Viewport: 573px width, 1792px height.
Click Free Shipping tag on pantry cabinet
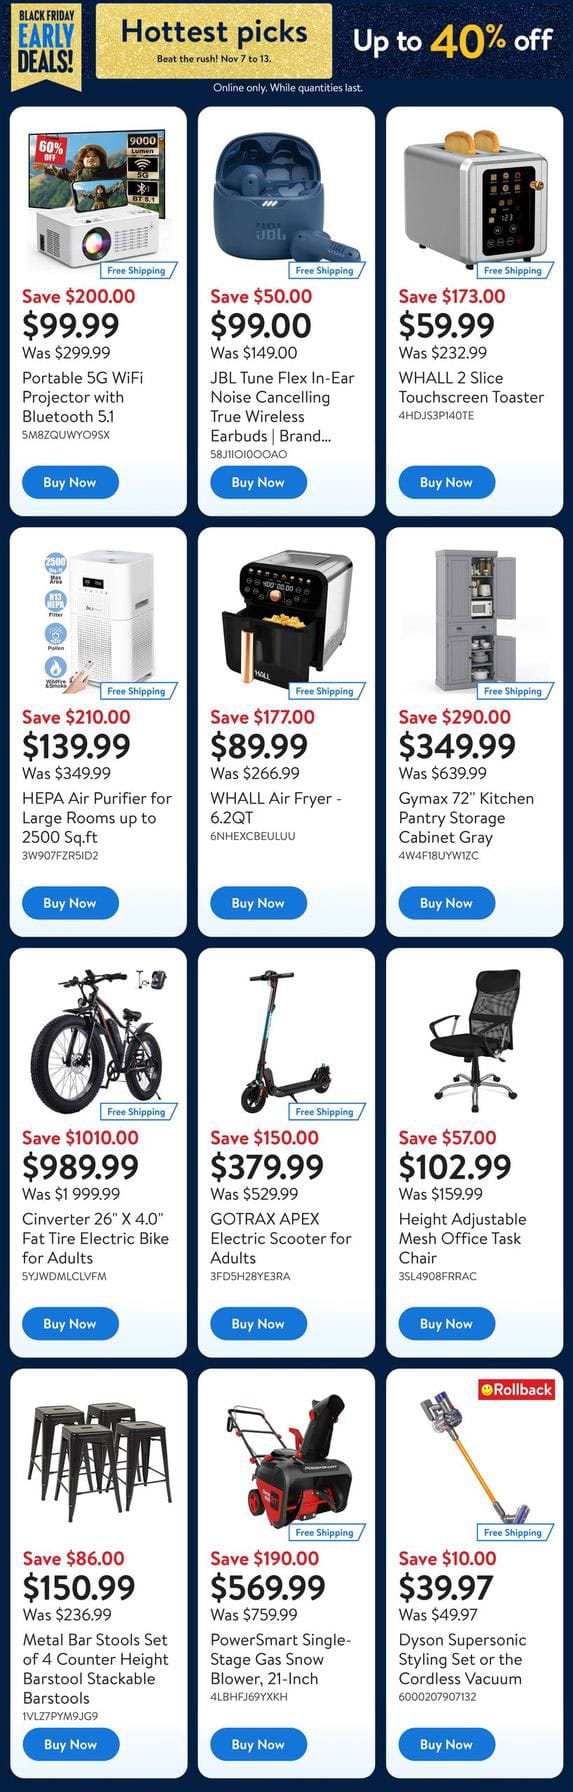514,690
